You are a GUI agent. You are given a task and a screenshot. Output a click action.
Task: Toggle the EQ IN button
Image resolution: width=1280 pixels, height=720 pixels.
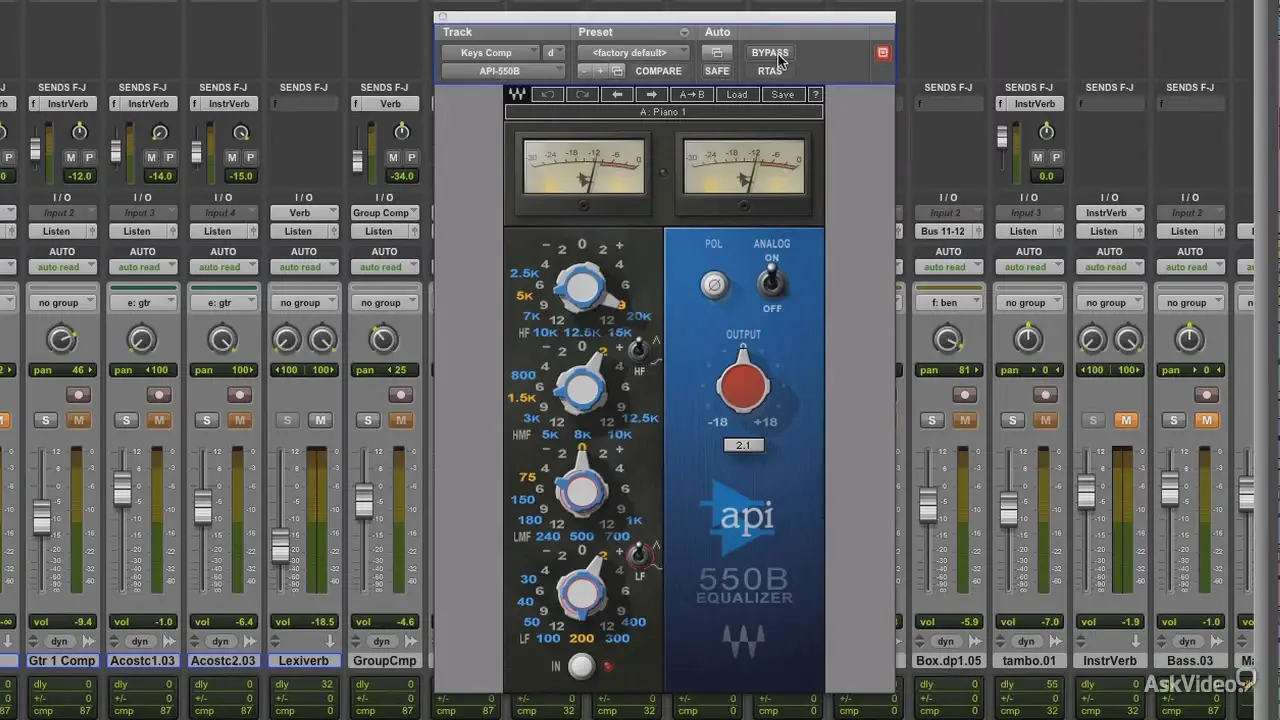(x=580, y=666)
